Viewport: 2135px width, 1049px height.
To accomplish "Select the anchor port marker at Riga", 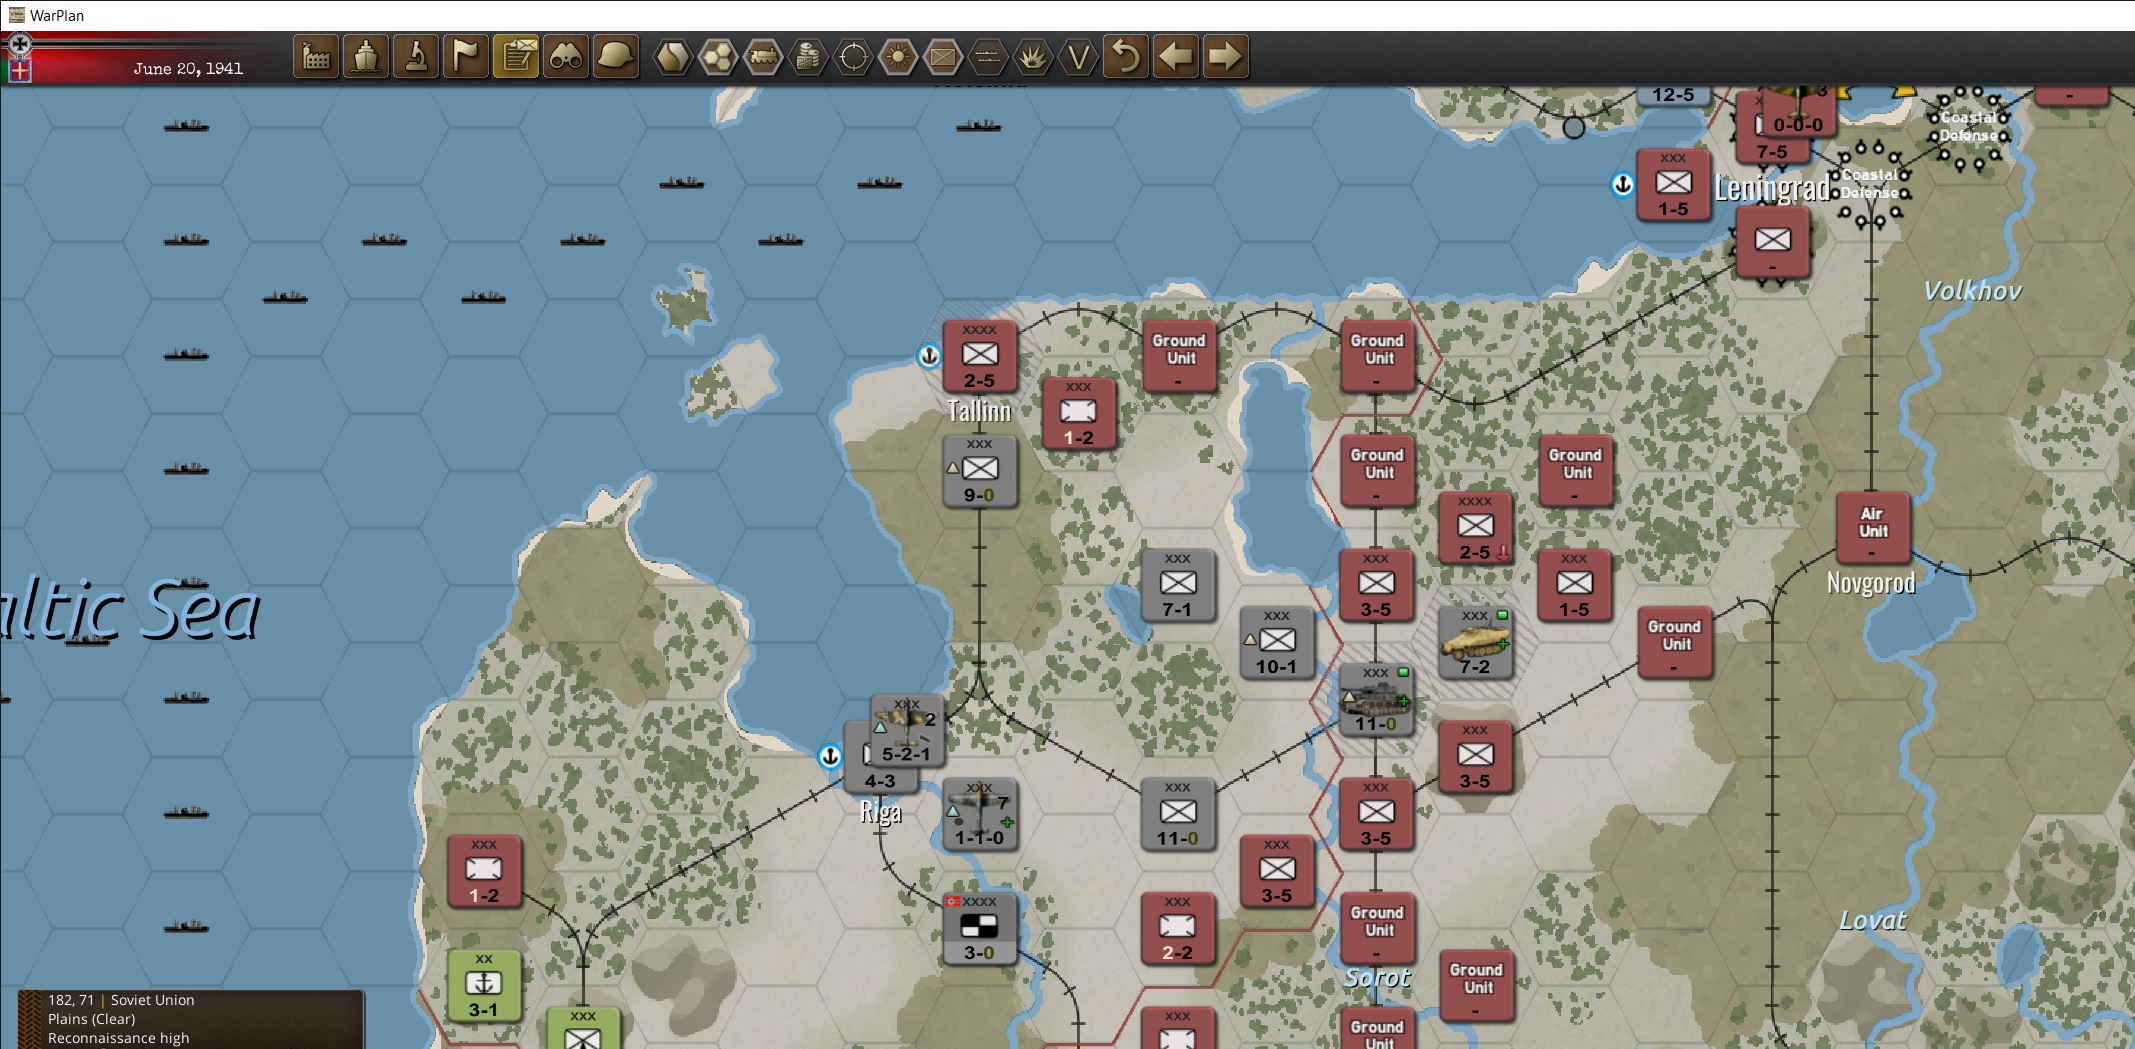I will coord(828,756).
